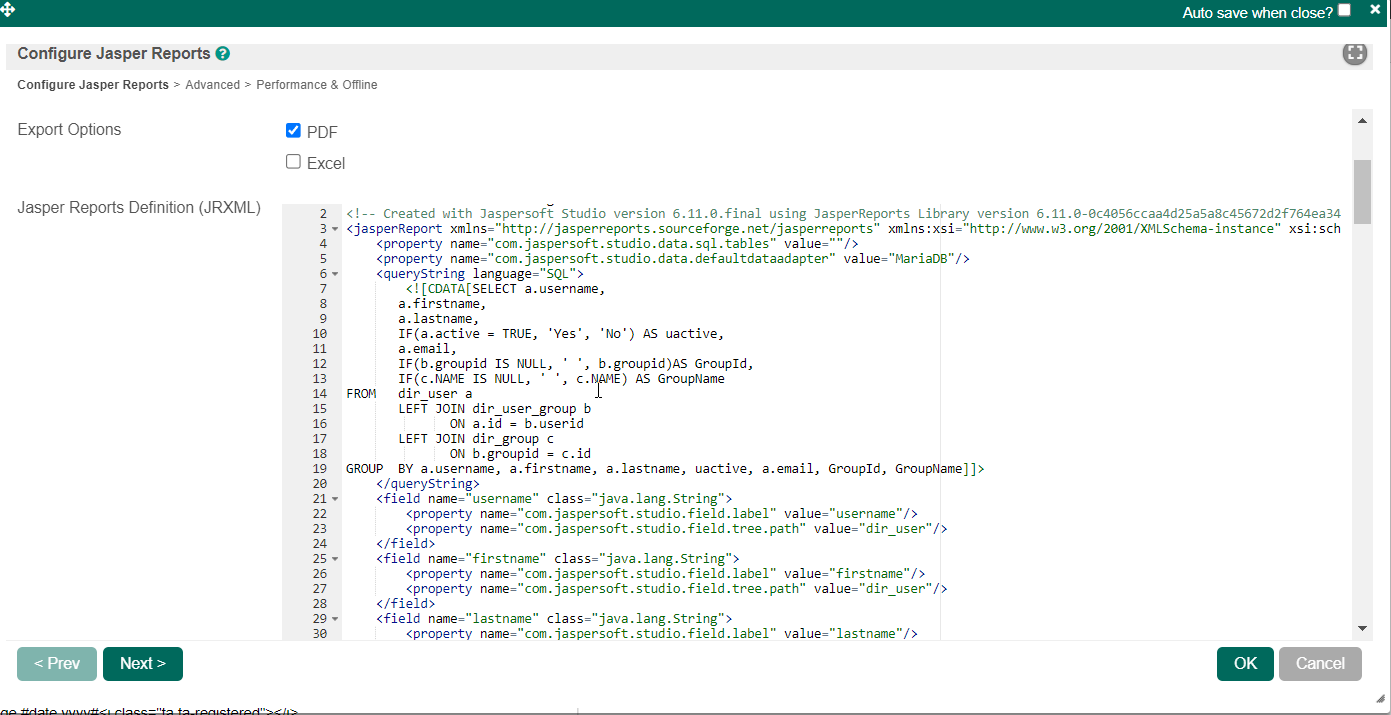Toggle fullscreen with the expand icon
Viewport: 1391px width, 715px height.
pos(1354,54)
